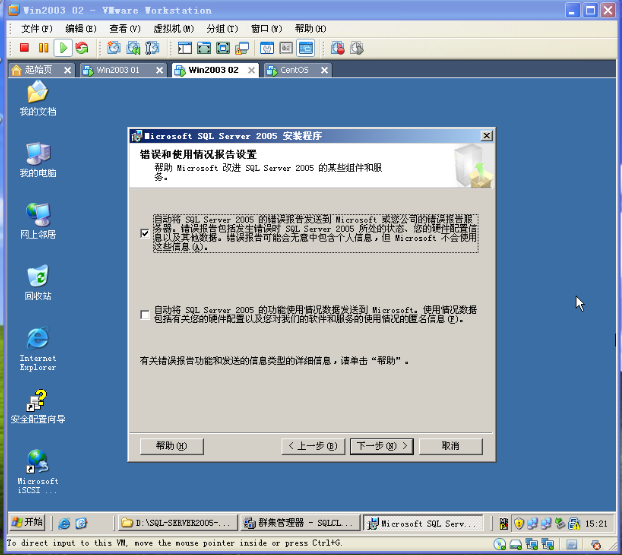The image size is (622, 555).
Task: Open the snapshot manager wrench icon
Action: tap(152, 48)
